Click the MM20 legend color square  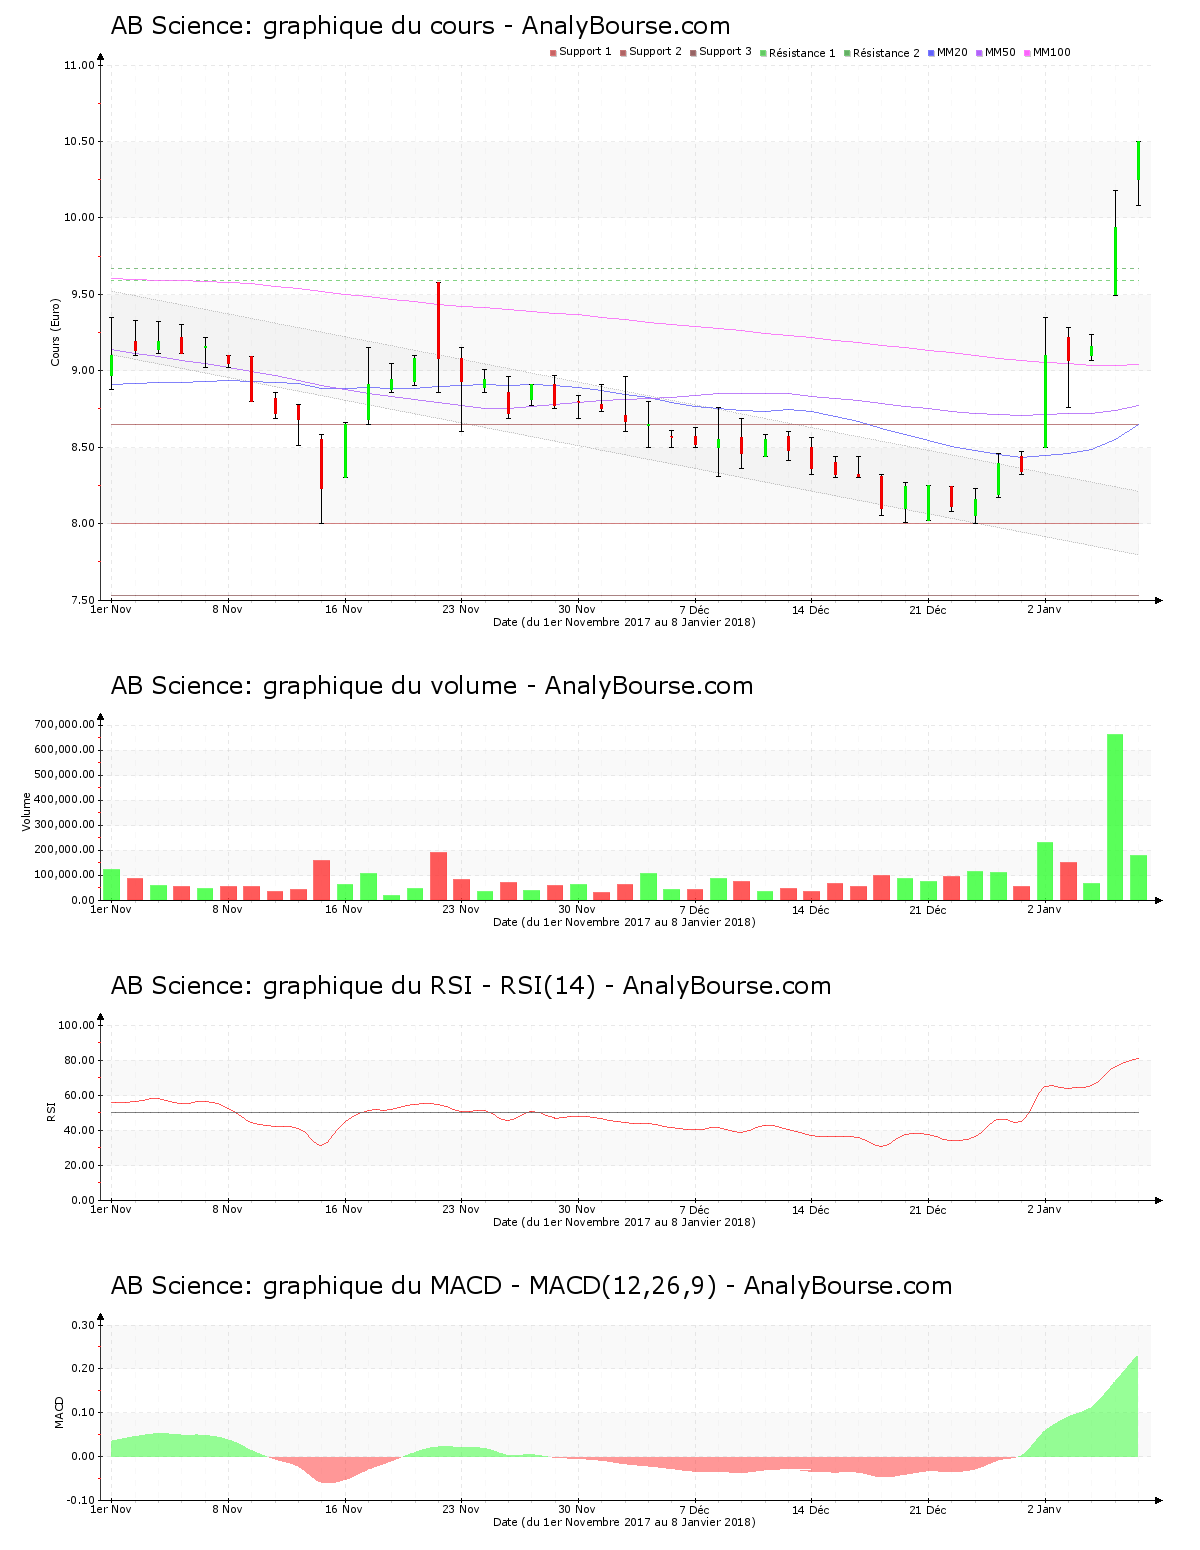click(931, 52)
